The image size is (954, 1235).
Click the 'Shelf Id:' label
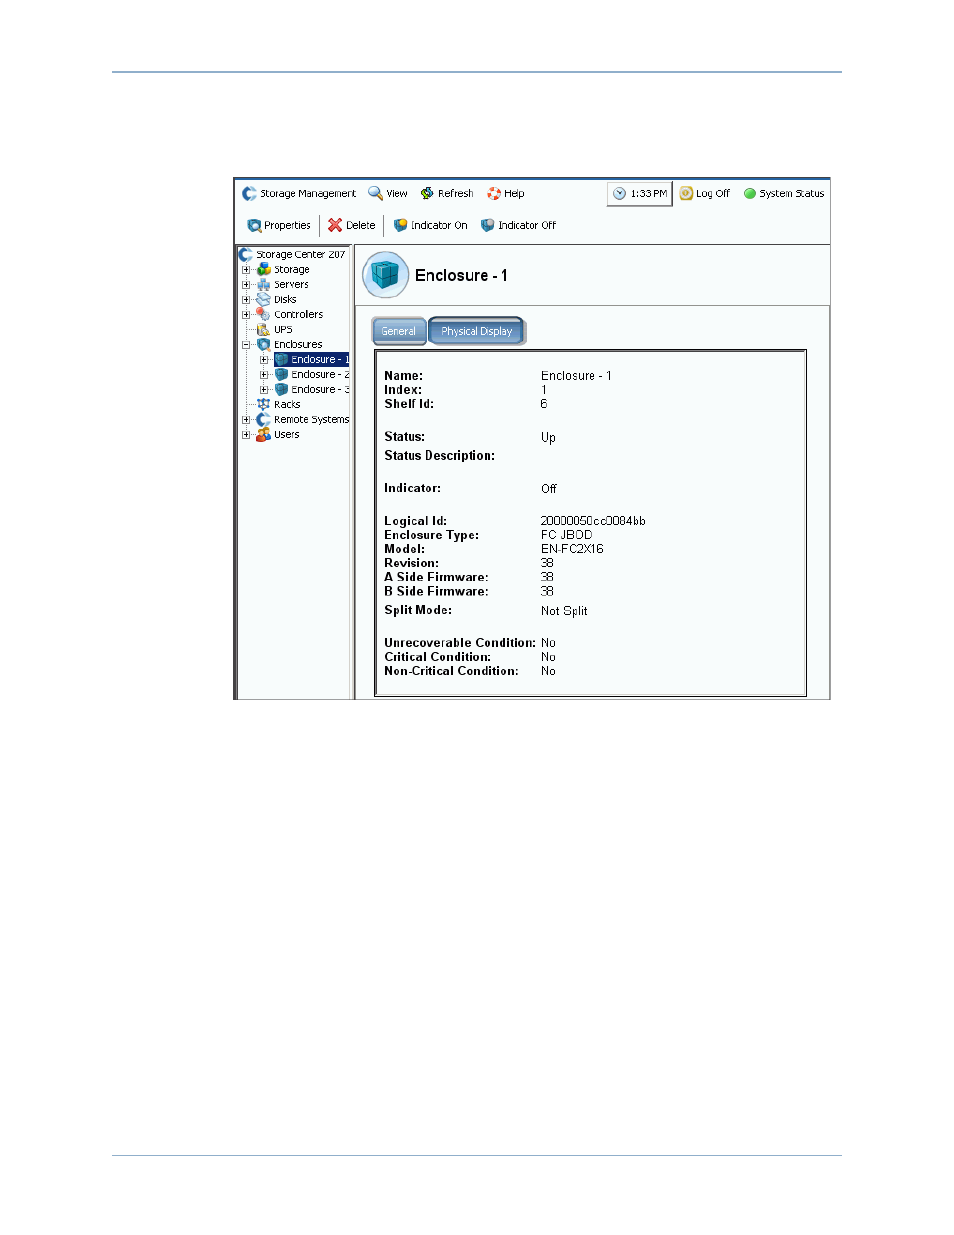coord(409,404)
